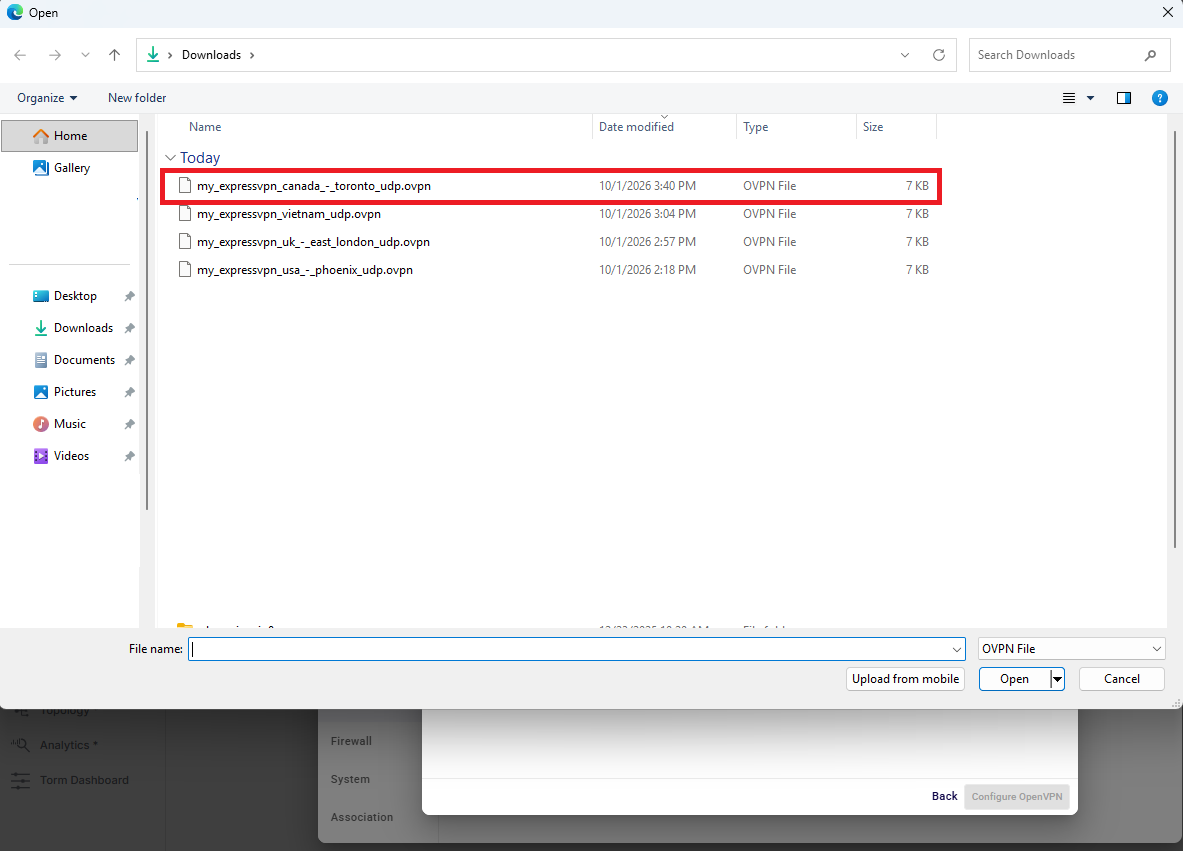Open the Downloads quick access folder

click(x=83, y=328)
